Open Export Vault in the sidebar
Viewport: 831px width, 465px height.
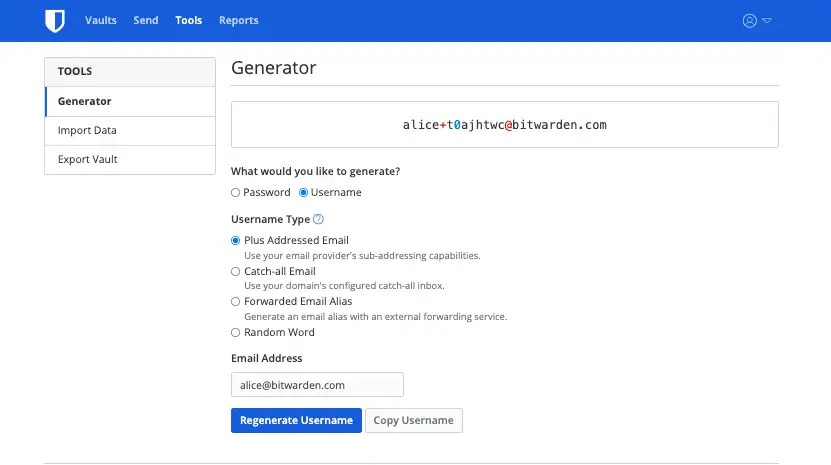(130, 160)
